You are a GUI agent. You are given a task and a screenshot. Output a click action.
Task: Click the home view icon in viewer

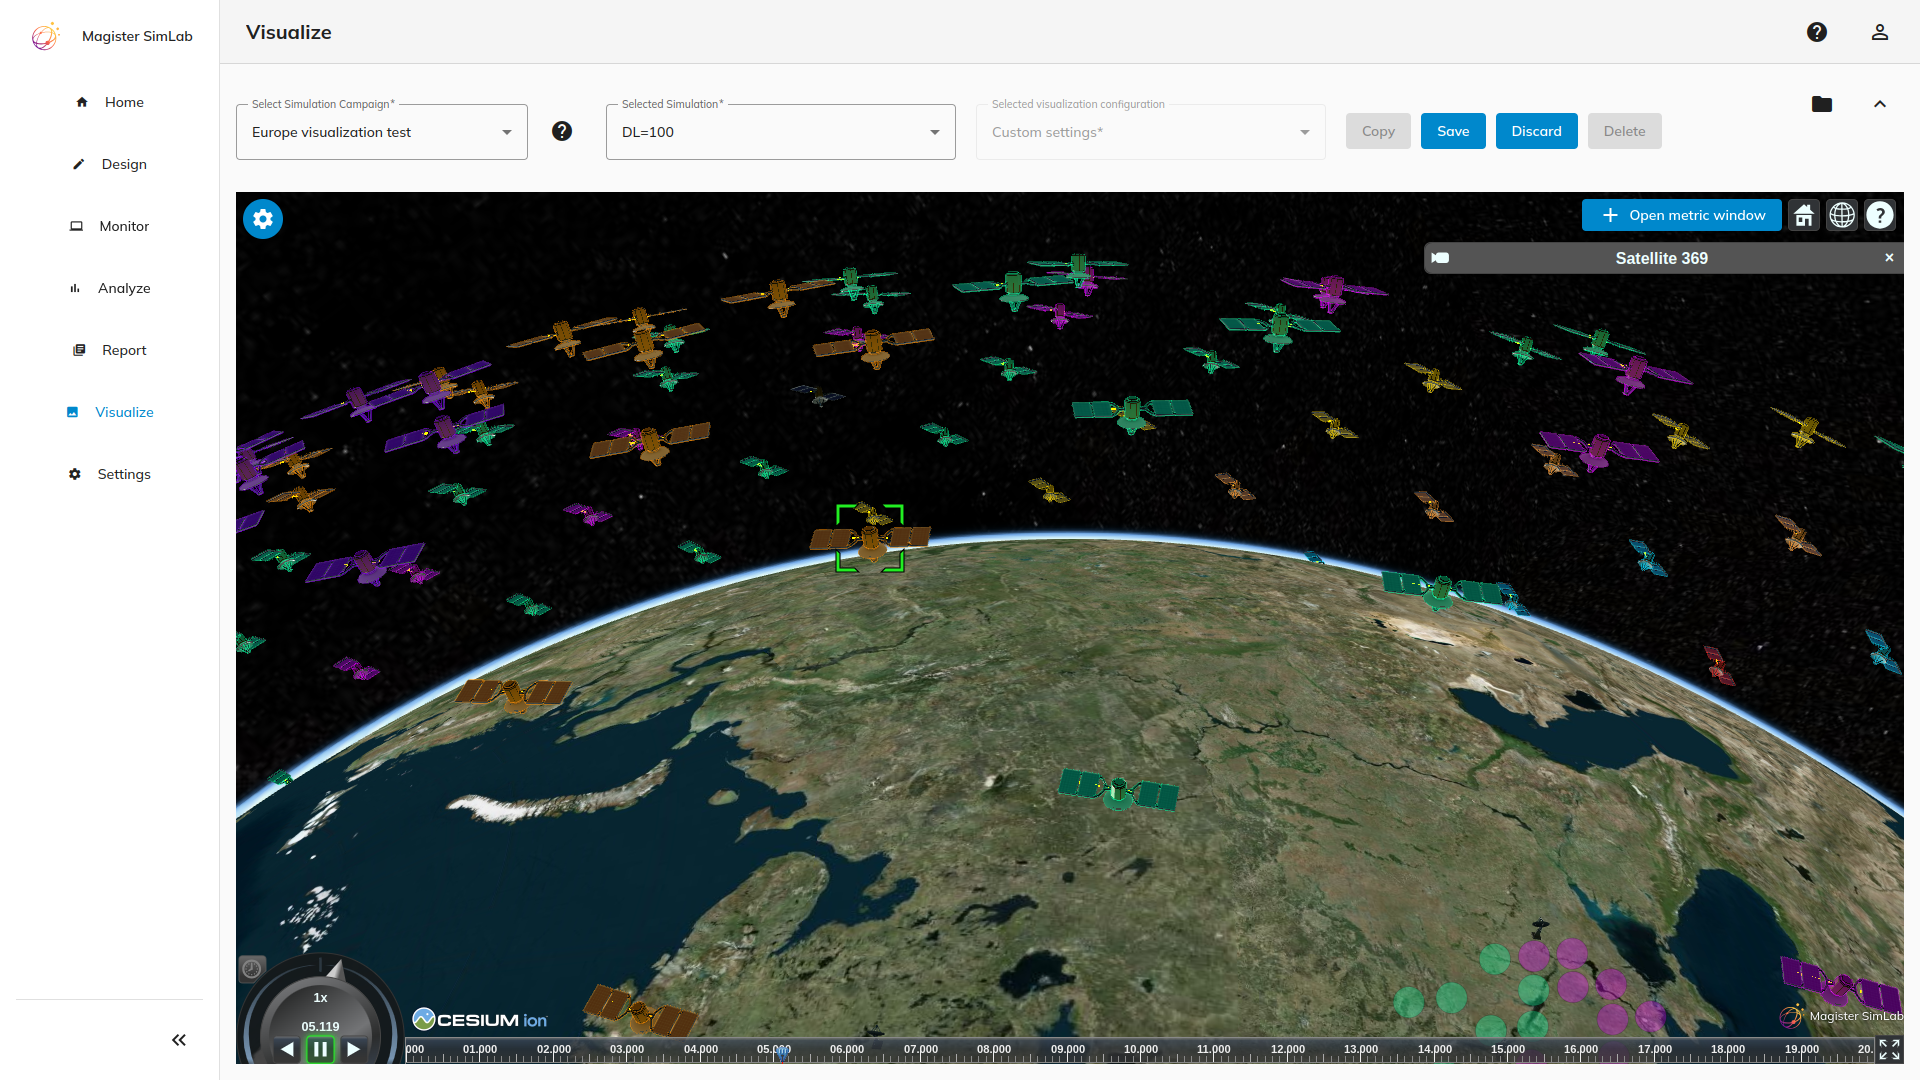point(1804,215)
